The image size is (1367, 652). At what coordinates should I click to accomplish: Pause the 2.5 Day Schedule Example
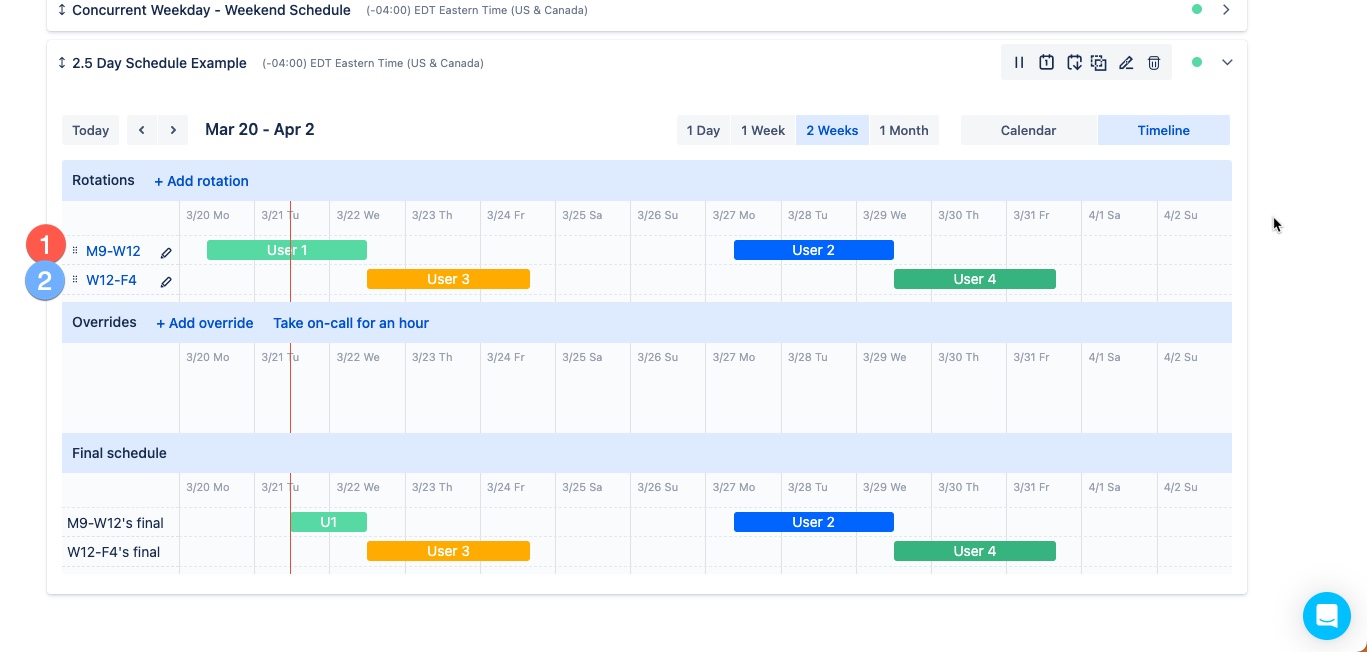pyautogui.click(x=1019, y=62)
